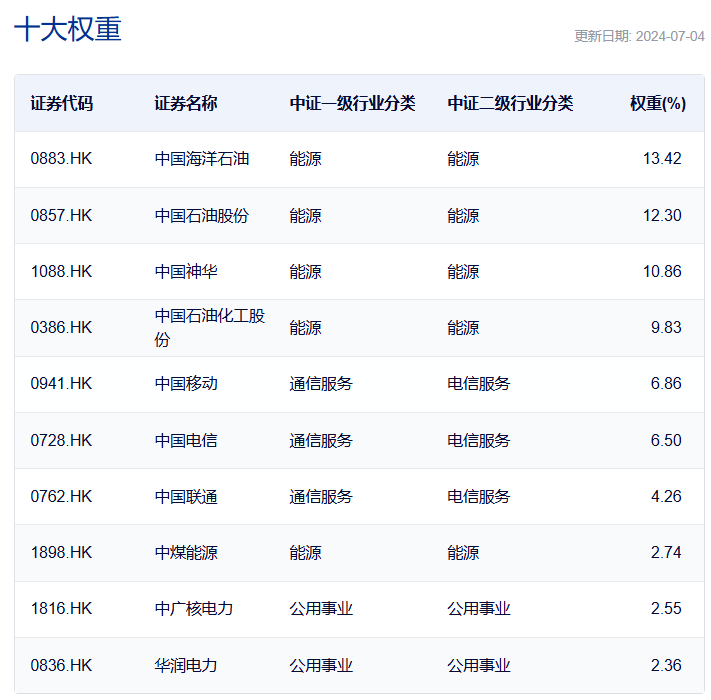
Task: Click weight value 6.86
Action: [666, 384]
